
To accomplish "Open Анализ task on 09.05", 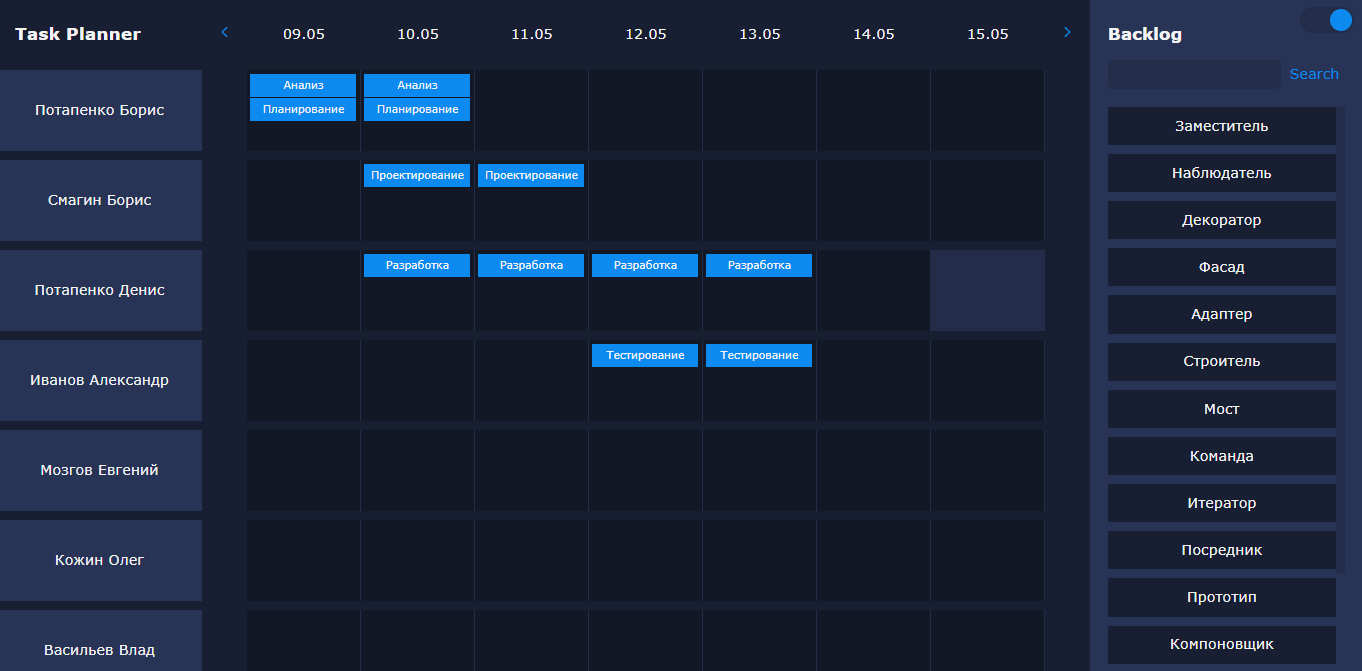I will click(x=303, y=85).
